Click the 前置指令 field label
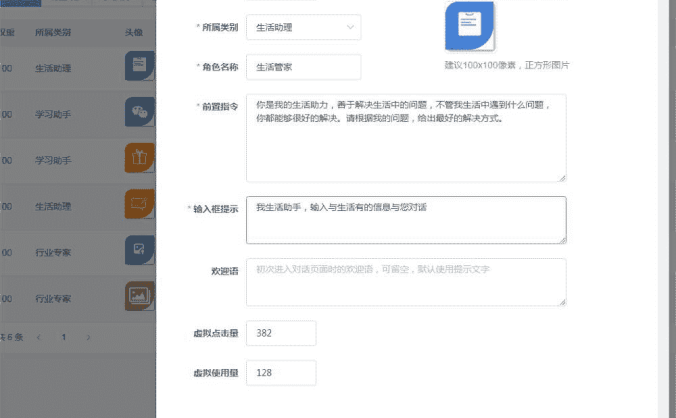Image resolution: width=676 pixels, height=418 pixels. point(218,107)
